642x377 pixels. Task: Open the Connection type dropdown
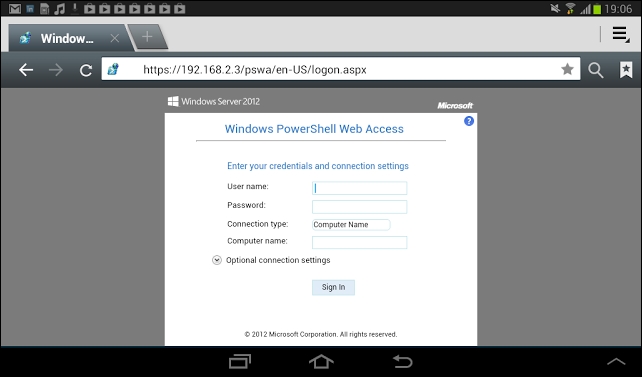(351, 225)
